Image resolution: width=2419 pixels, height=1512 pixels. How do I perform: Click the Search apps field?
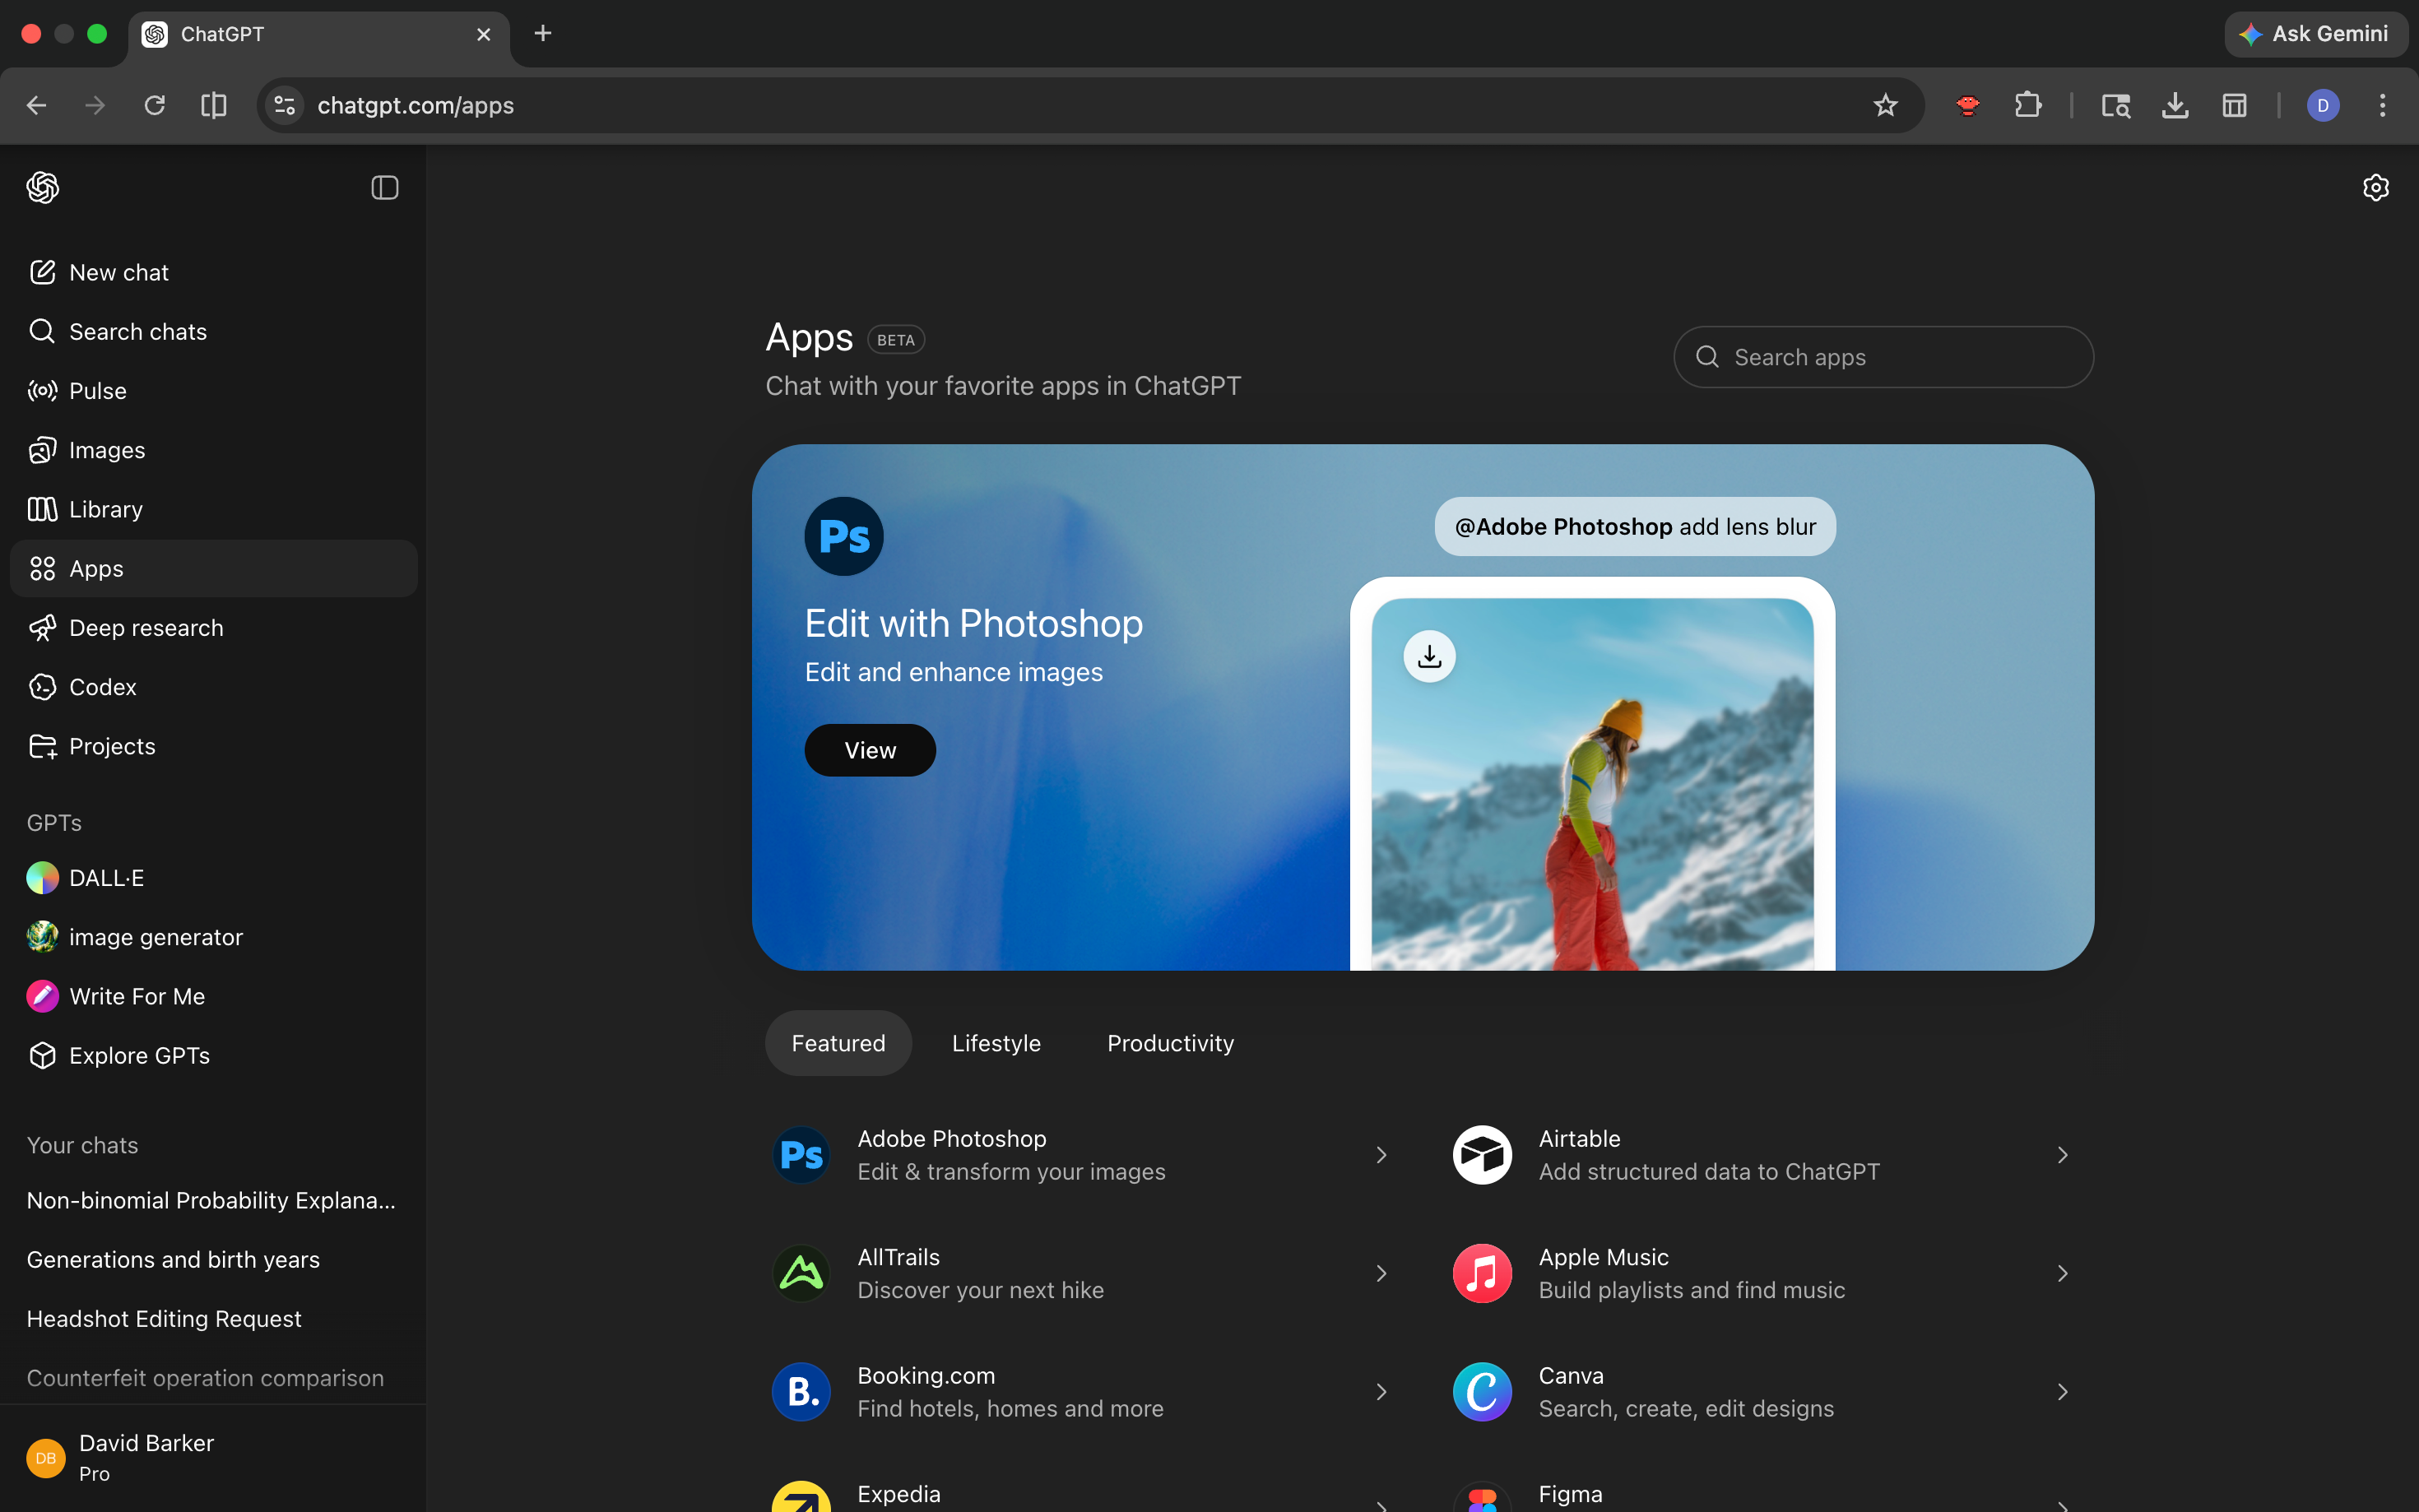pyautogui.click(x=1883, y=357)
